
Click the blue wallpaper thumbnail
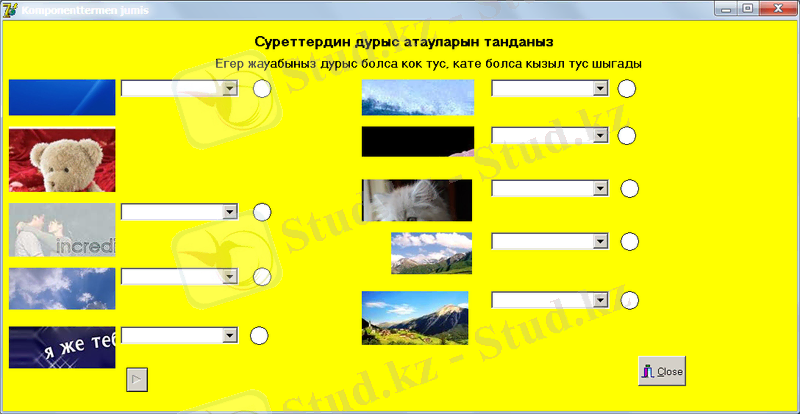coord(62,97)
